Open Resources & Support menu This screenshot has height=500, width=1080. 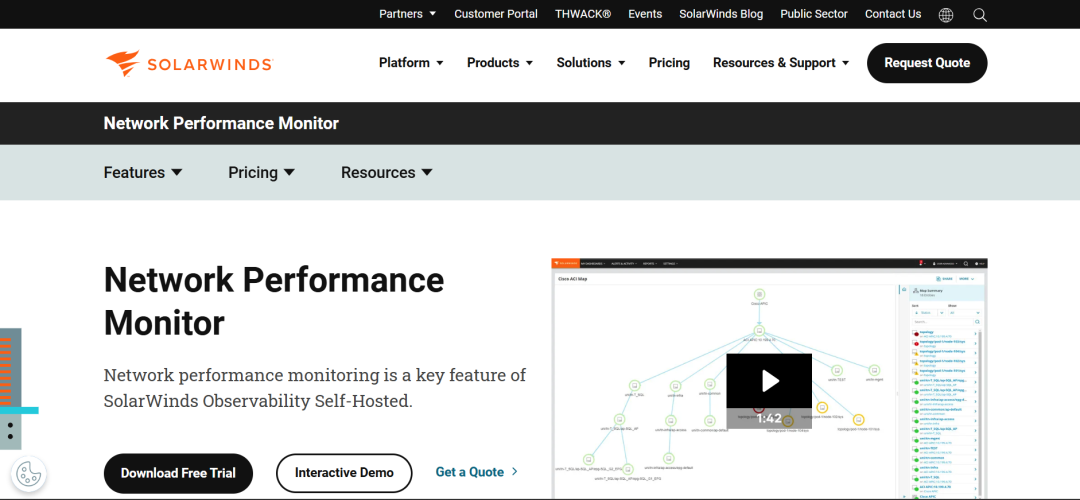[781, 63]
